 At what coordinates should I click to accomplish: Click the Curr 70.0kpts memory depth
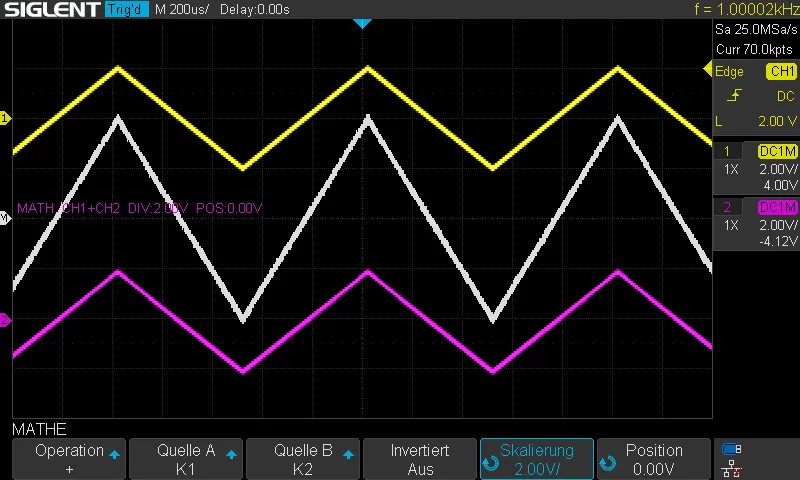pyautogui.click(x=754, y=49)
